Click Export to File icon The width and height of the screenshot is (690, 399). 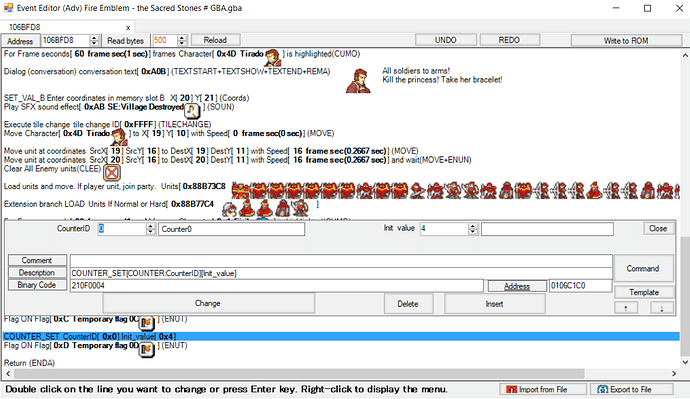click(x=602, y=389)
